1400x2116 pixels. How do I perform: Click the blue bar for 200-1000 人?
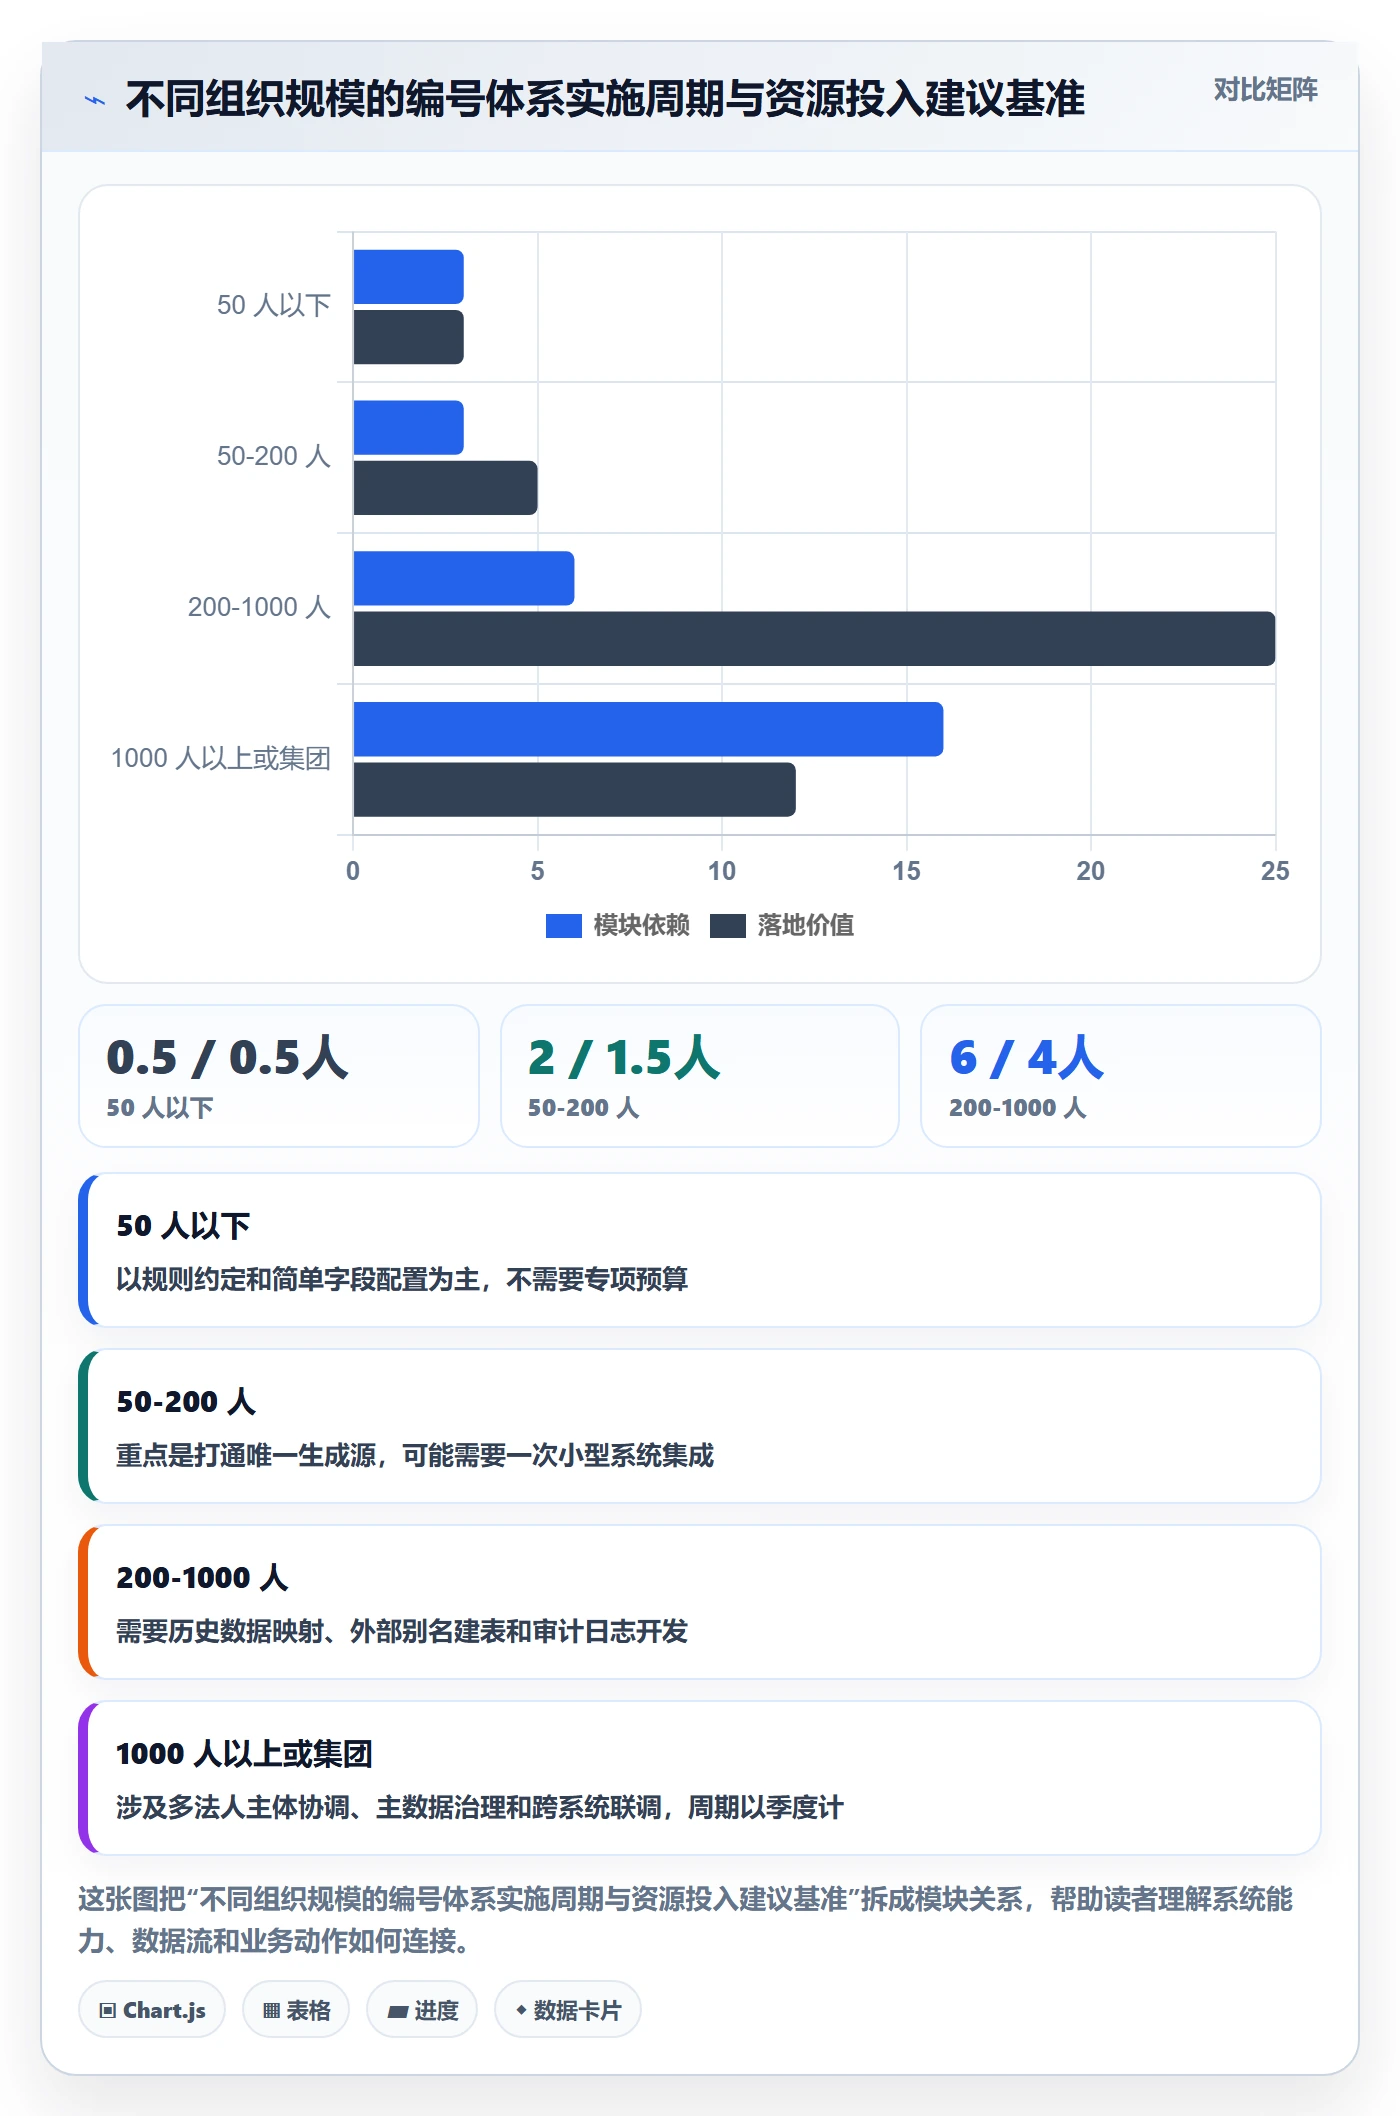(463, 578)
